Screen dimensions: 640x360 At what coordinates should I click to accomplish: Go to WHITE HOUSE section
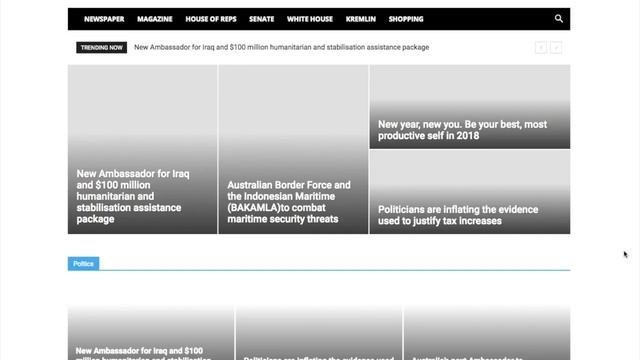coord(310,19)
